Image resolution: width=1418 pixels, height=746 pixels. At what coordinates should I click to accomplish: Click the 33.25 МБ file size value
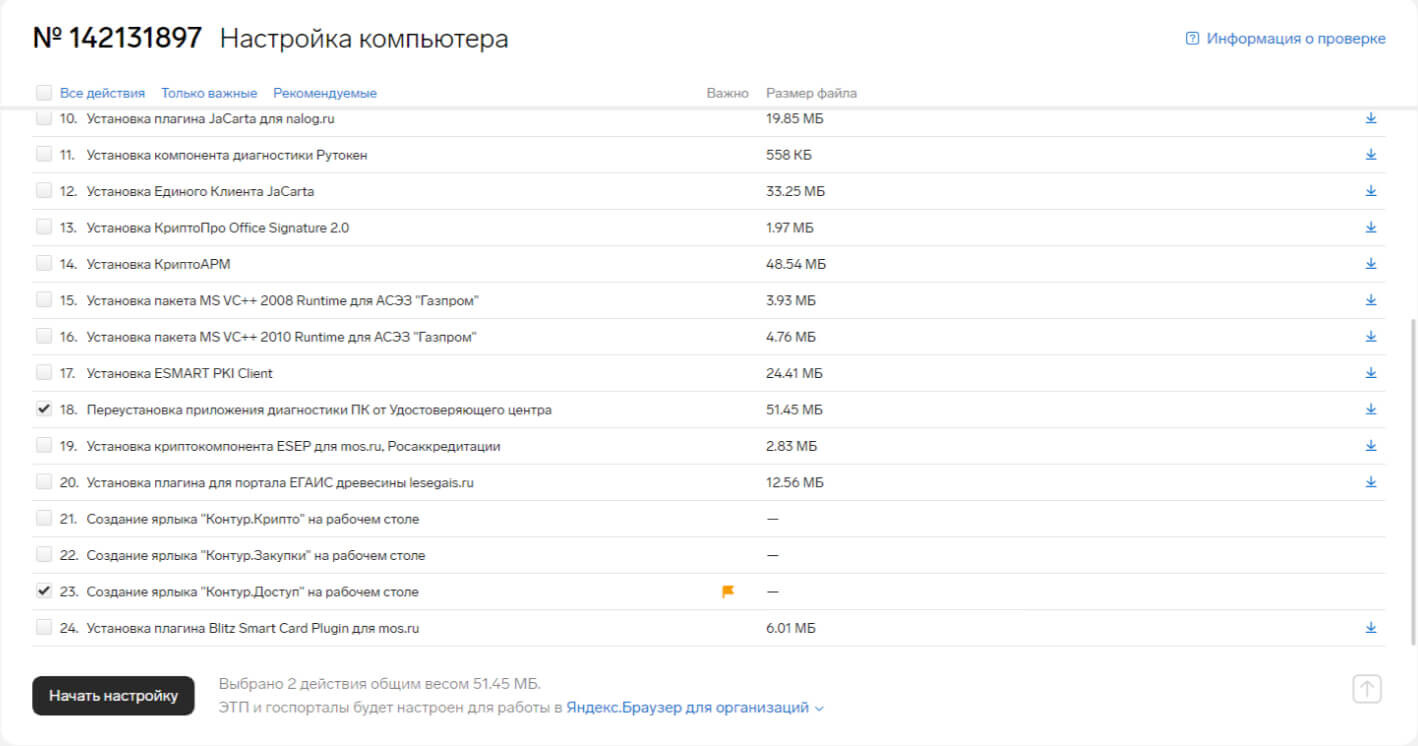coord(796,191)
